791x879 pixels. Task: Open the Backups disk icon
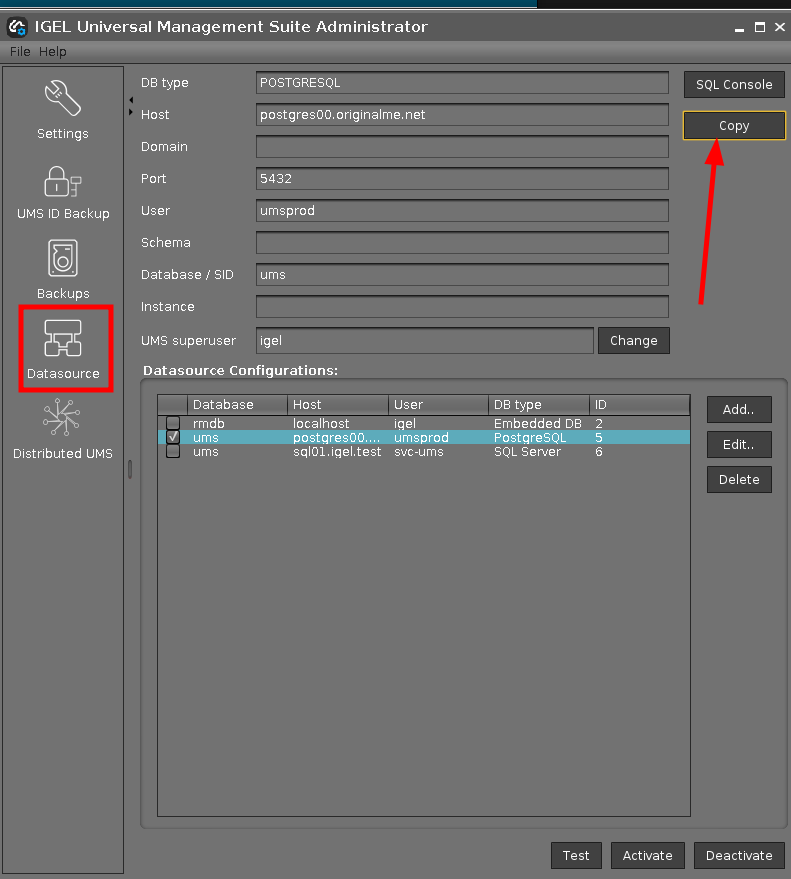pyautogui.click(x=62, y=260)
